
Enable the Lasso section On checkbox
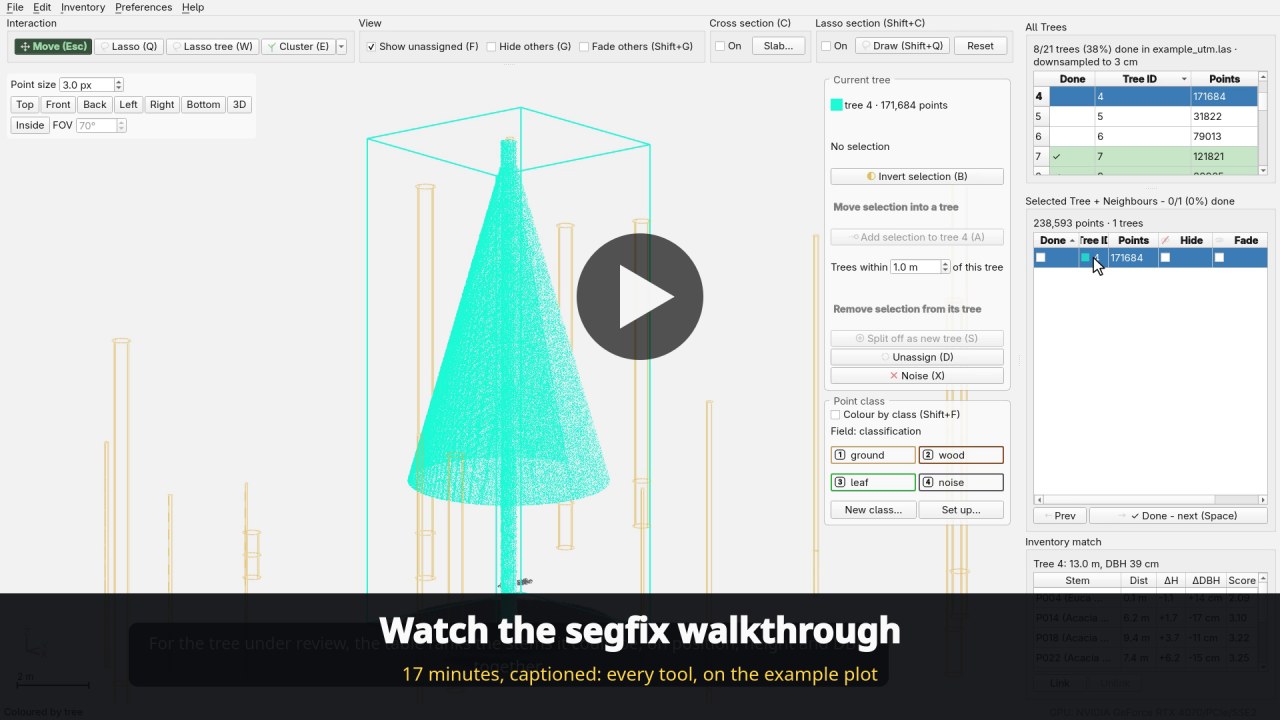[826, 46]
